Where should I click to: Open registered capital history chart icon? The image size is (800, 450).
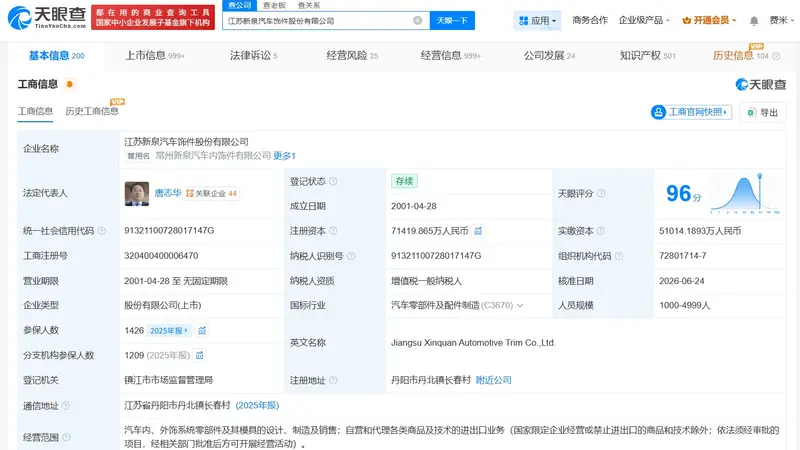pos(478,231)
